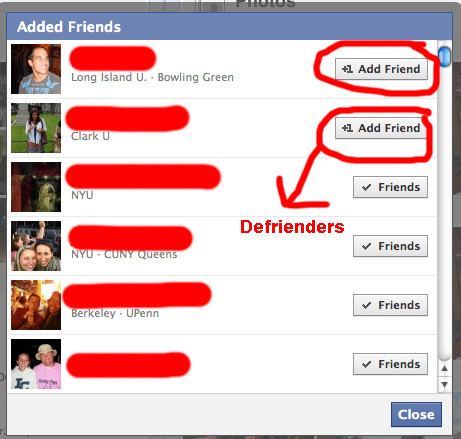Open the Berkeley · UPenn profile photo
Image resolution: width=461 pixels, height=439 pixels.
click(x=36, y=305)
